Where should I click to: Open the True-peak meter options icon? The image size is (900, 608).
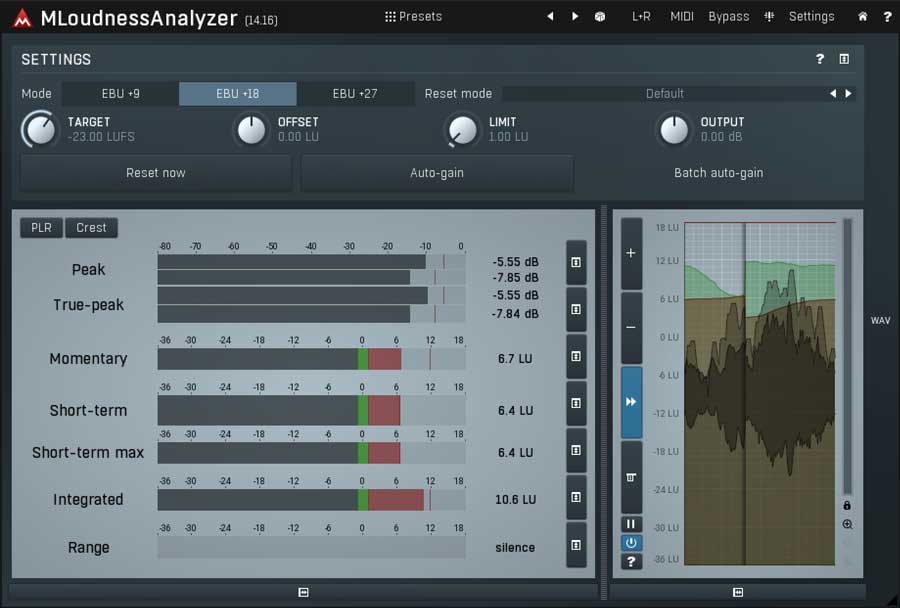tap(576, 309)
